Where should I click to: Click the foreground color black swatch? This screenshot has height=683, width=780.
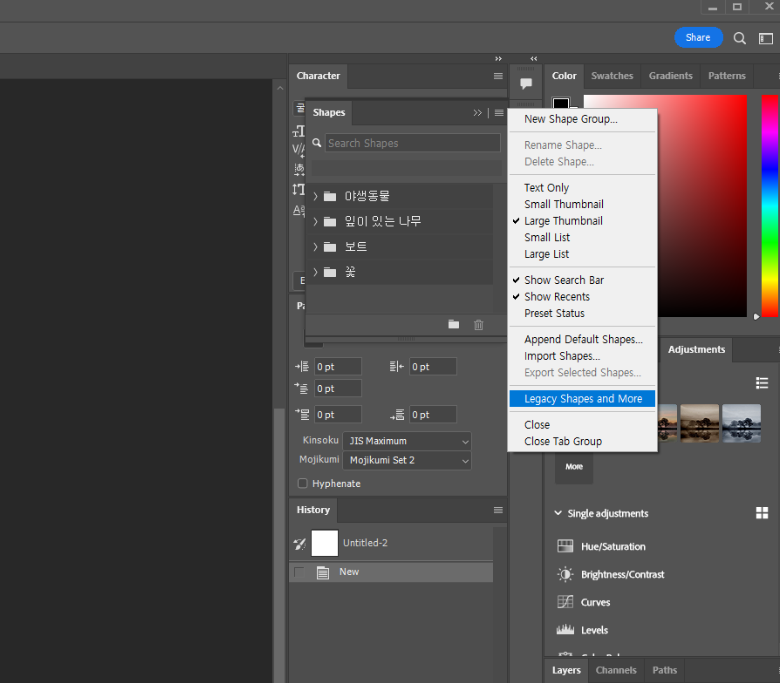561,104
